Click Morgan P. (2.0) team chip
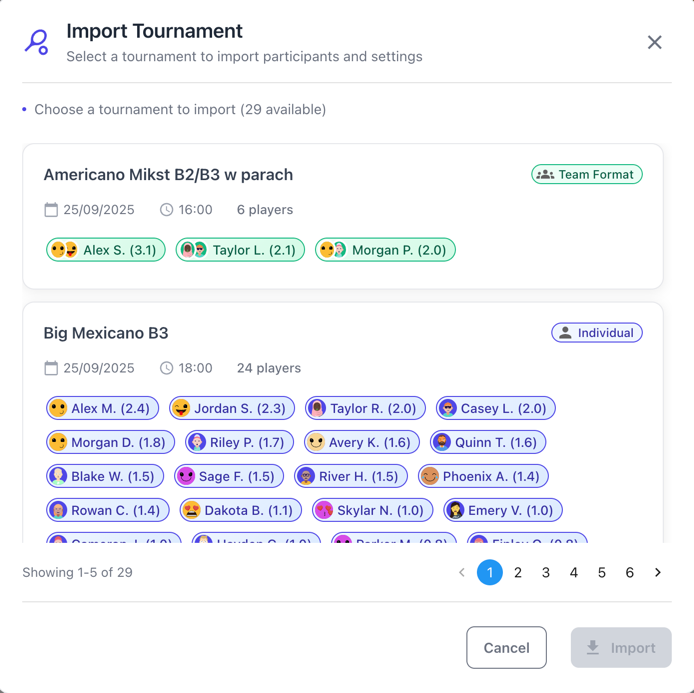 385,250
